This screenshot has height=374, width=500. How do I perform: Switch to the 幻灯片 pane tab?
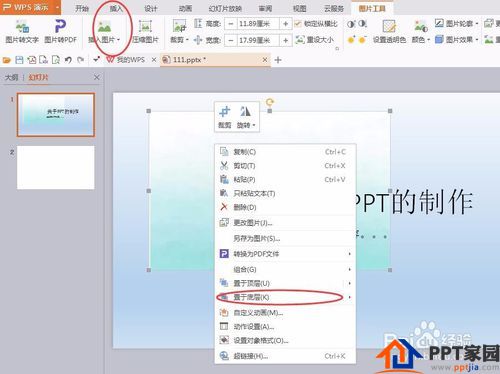pyautogui.click(x=38, y=77)
